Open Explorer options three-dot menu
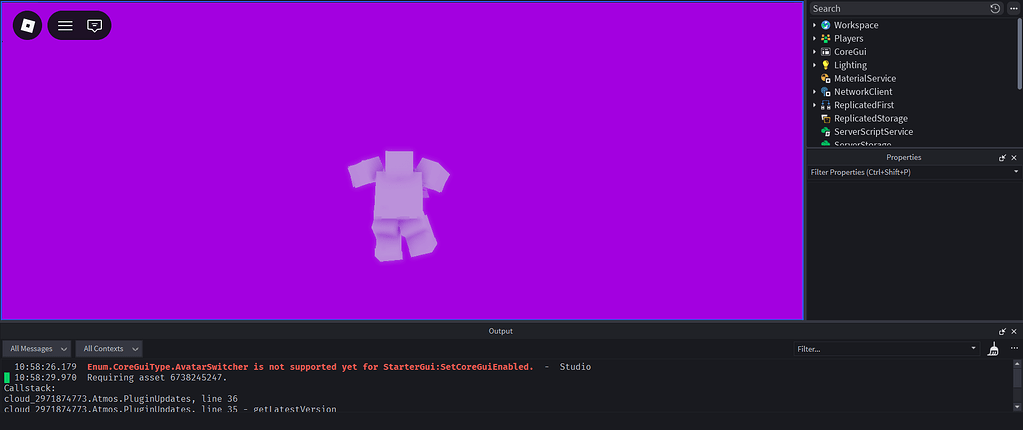This screenshot has width=1023, height=430. pyautogui.click(x=1013, y=8)
